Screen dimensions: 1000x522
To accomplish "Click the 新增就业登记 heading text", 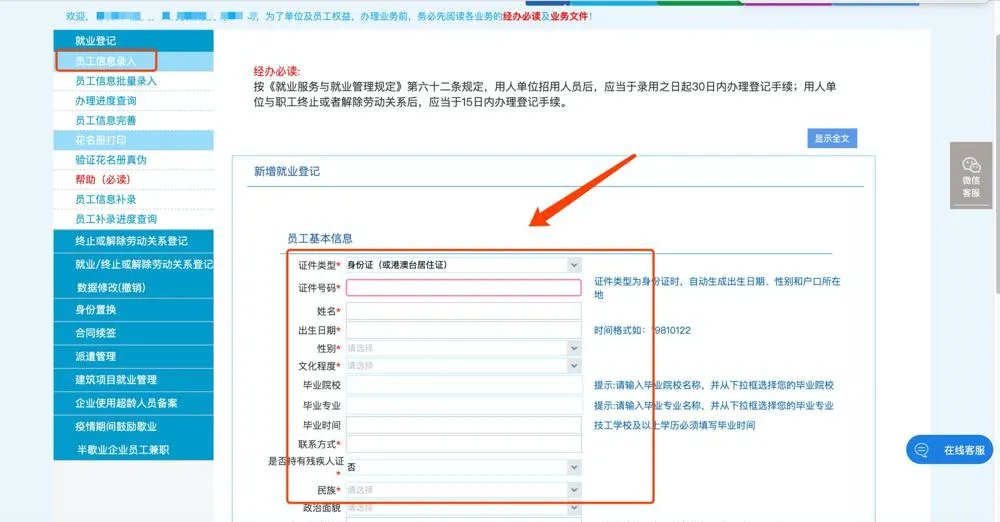I will tap(287, 171).
